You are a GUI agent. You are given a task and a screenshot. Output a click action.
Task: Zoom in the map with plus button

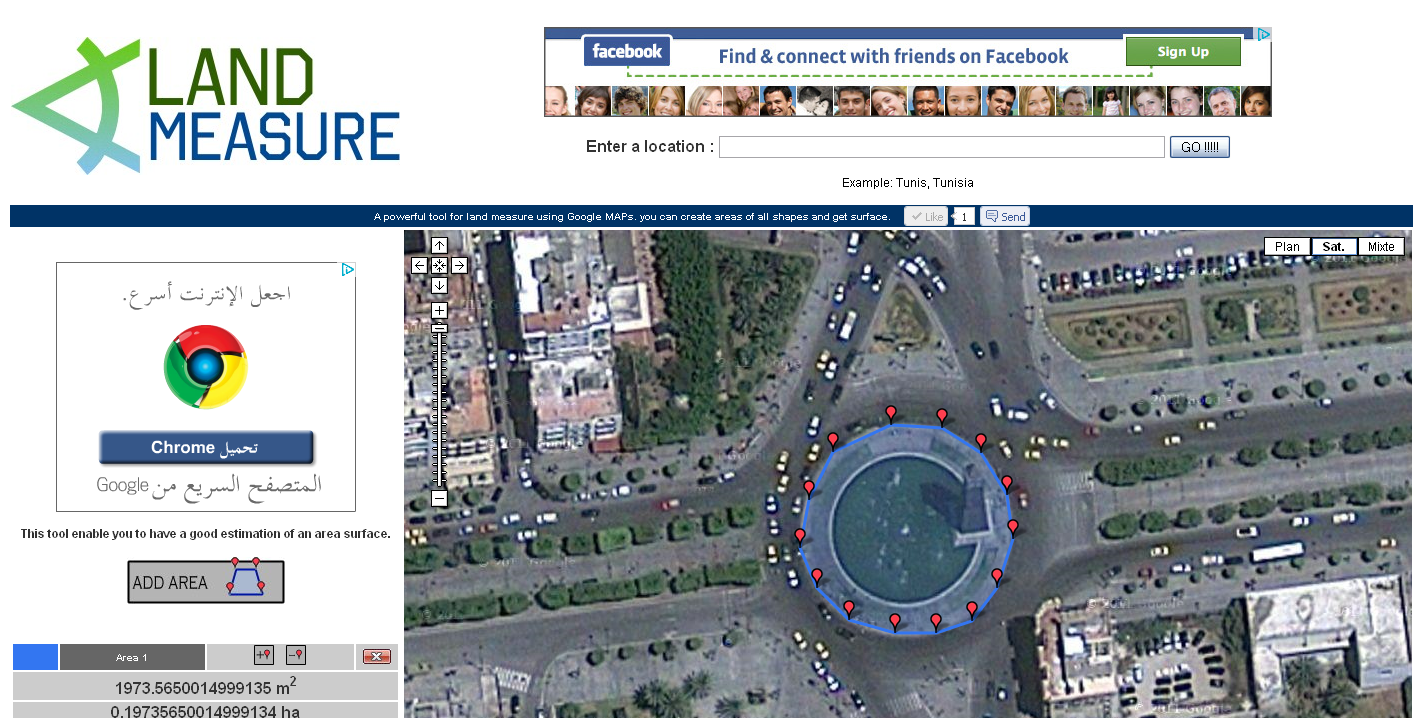tap(439, 311)
